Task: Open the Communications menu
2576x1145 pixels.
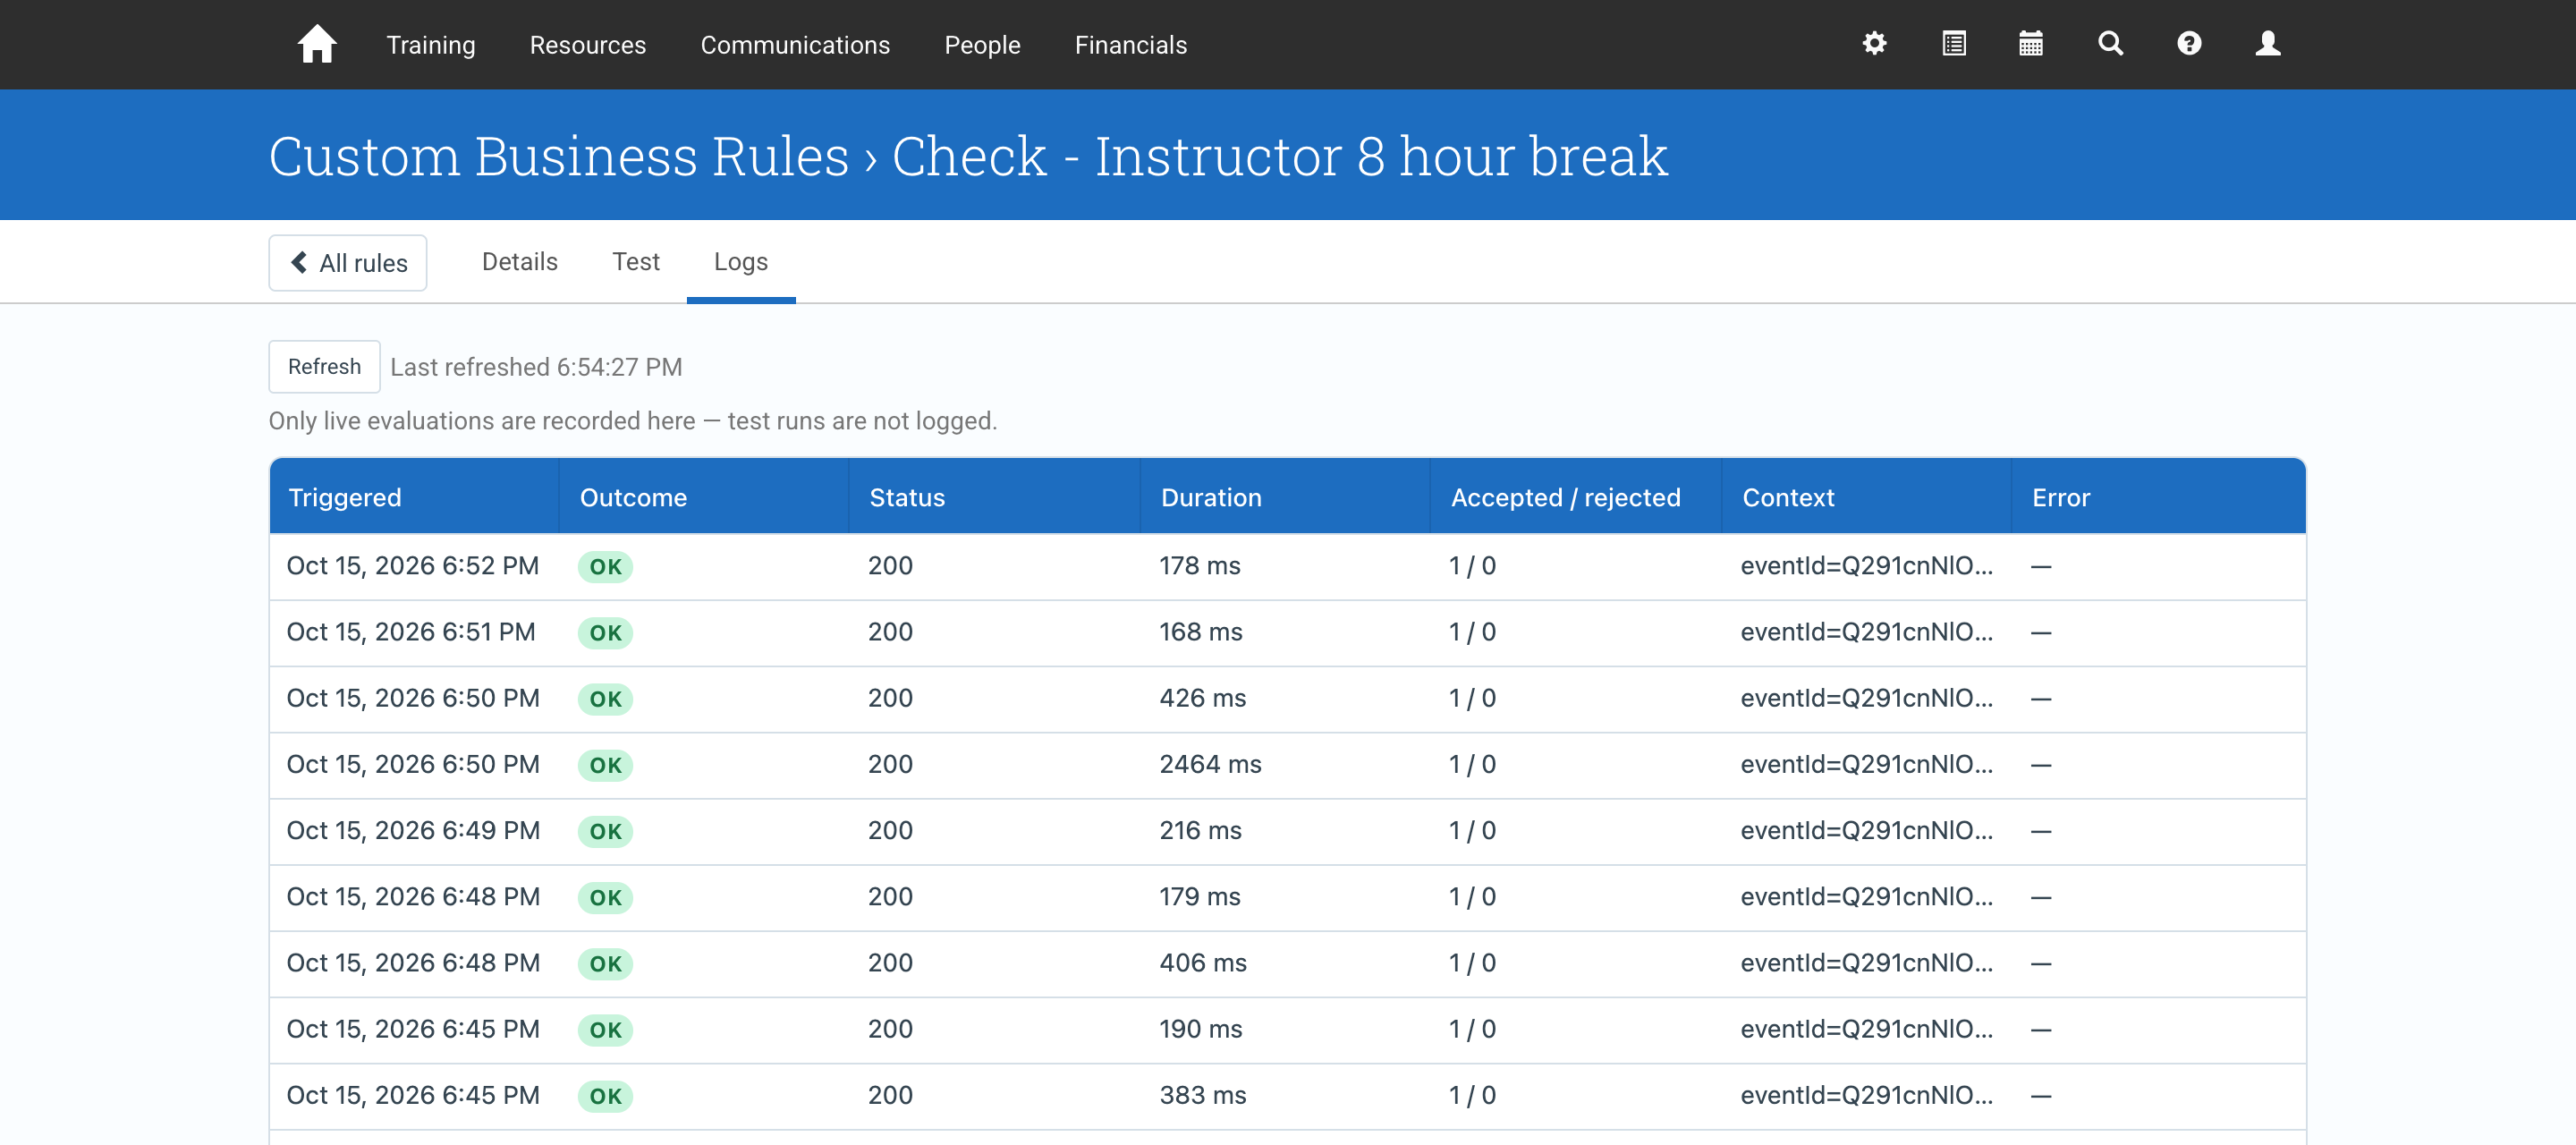Action: pos(795,45)
